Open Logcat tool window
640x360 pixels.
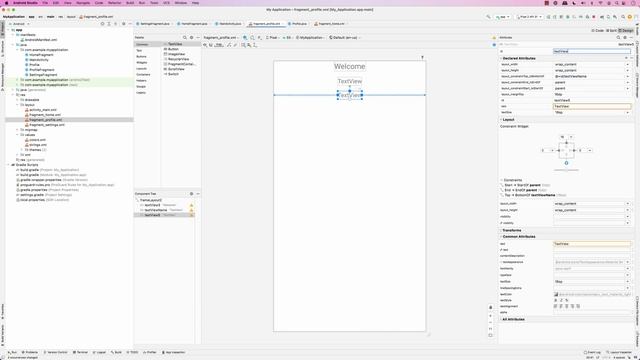100,352
